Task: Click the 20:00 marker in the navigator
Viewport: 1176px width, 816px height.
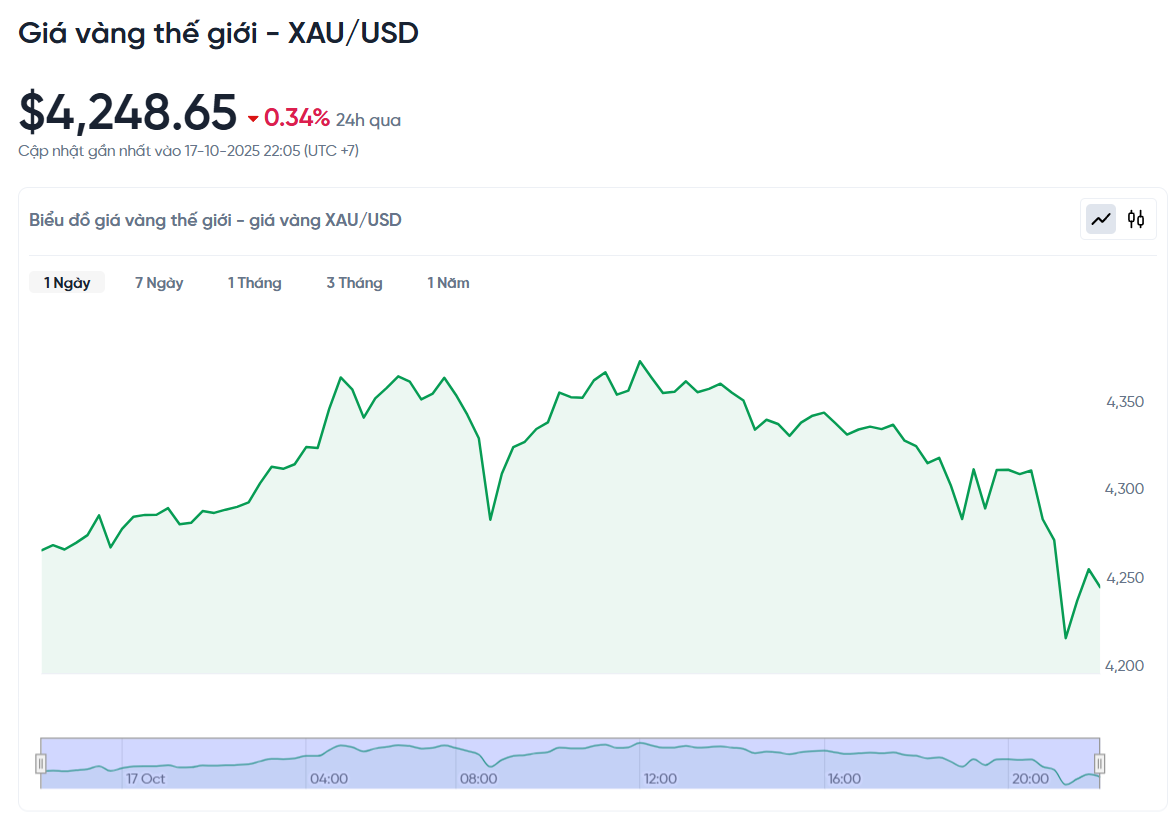Action: (x=1030, y=778)
